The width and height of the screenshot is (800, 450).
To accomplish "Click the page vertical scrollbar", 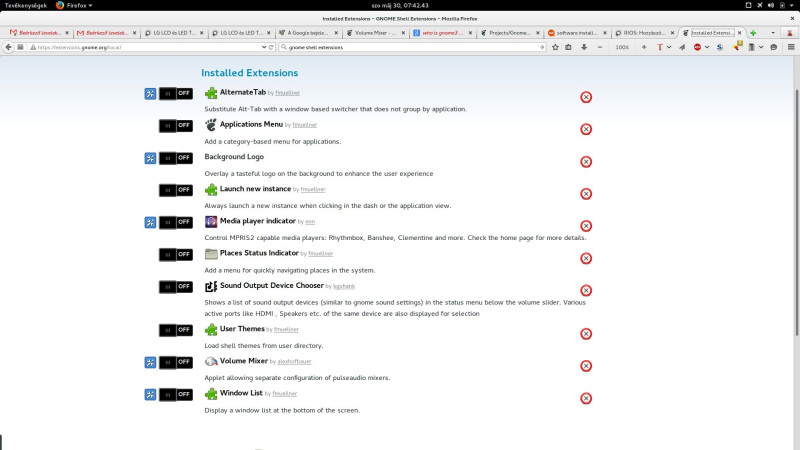I will [x=796, y=212].
